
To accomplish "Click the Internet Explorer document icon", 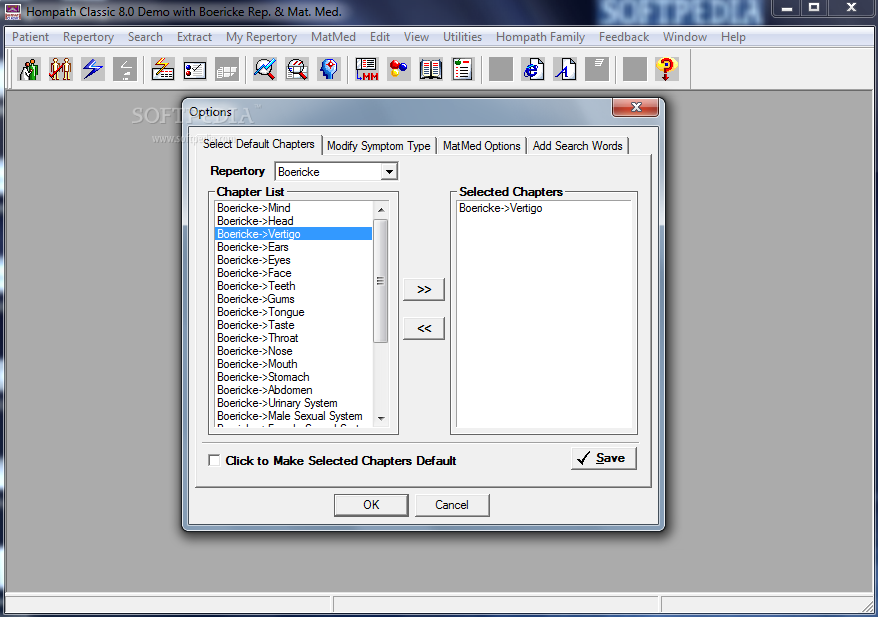I will (533, 69).
